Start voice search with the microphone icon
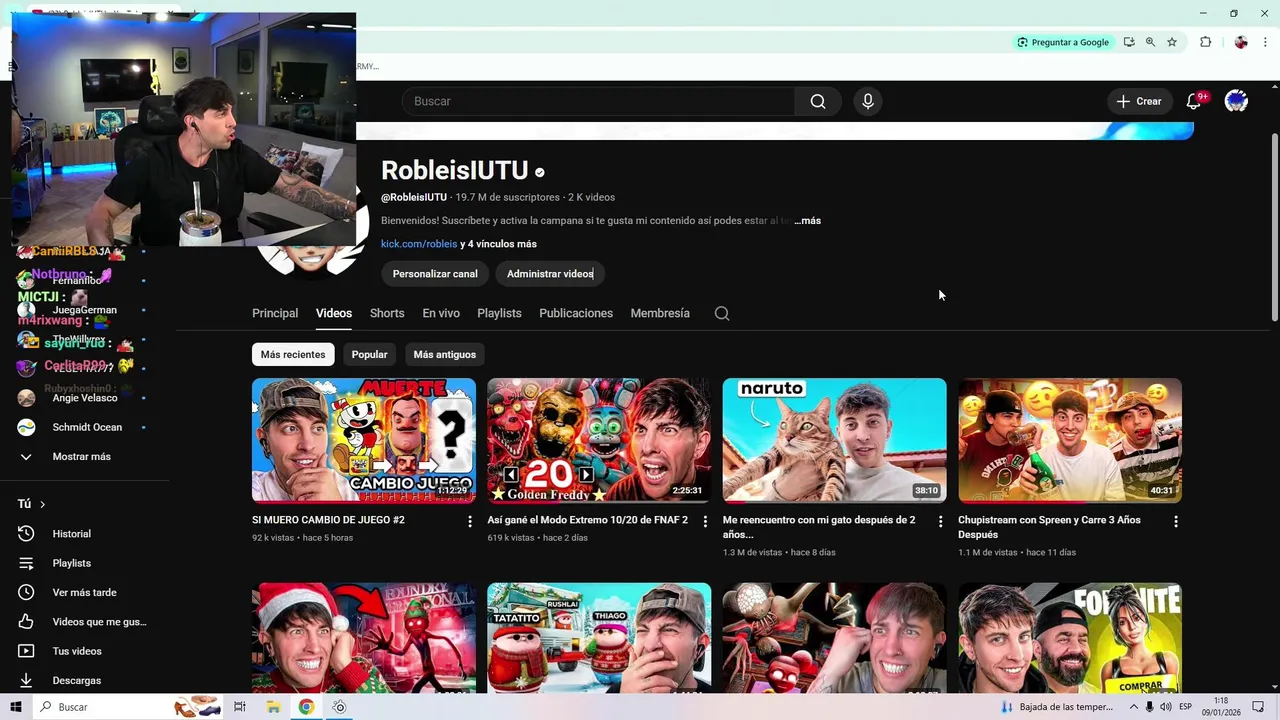 pyautogui.click(x=868, y=101)
